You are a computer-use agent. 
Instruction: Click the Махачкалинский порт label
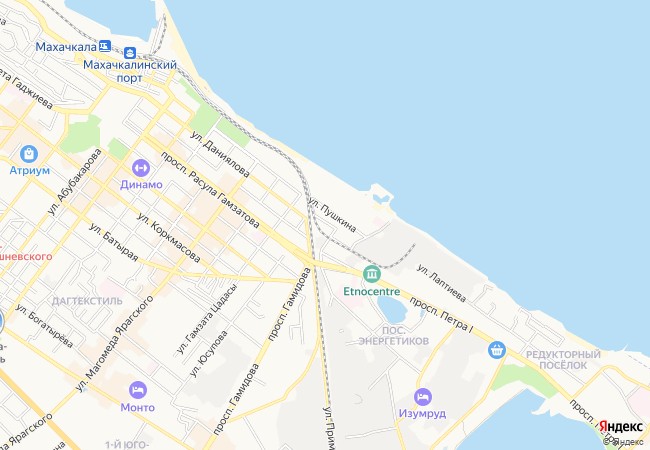click(130, 71)
